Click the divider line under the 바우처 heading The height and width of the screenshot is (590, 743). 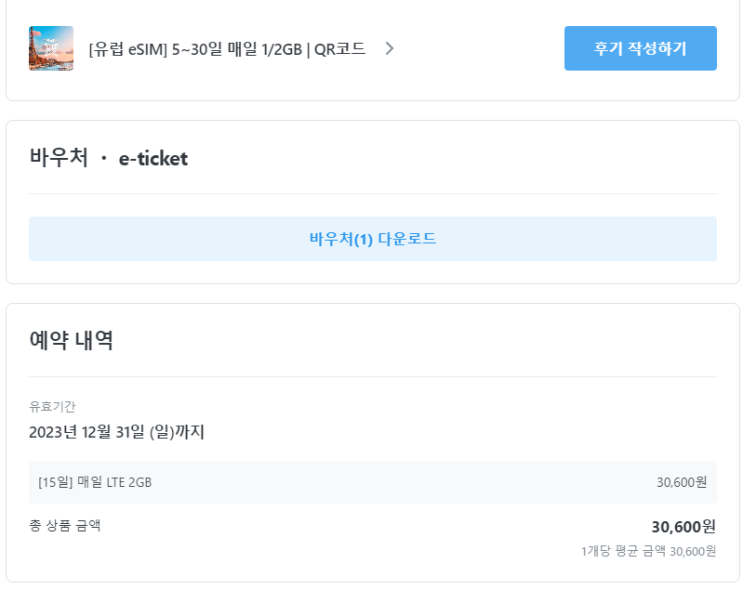(x=372, y=193)
